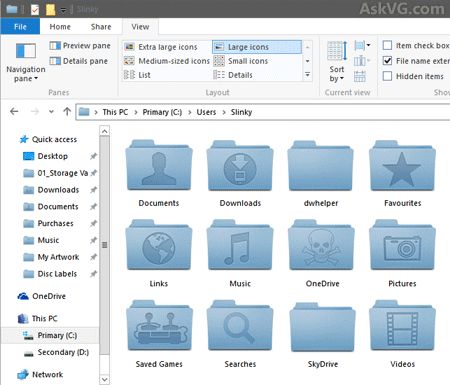The image size is (450, 385).
Task: Click the pin icon next to Disc Labels
Action: tap(93, 274)
